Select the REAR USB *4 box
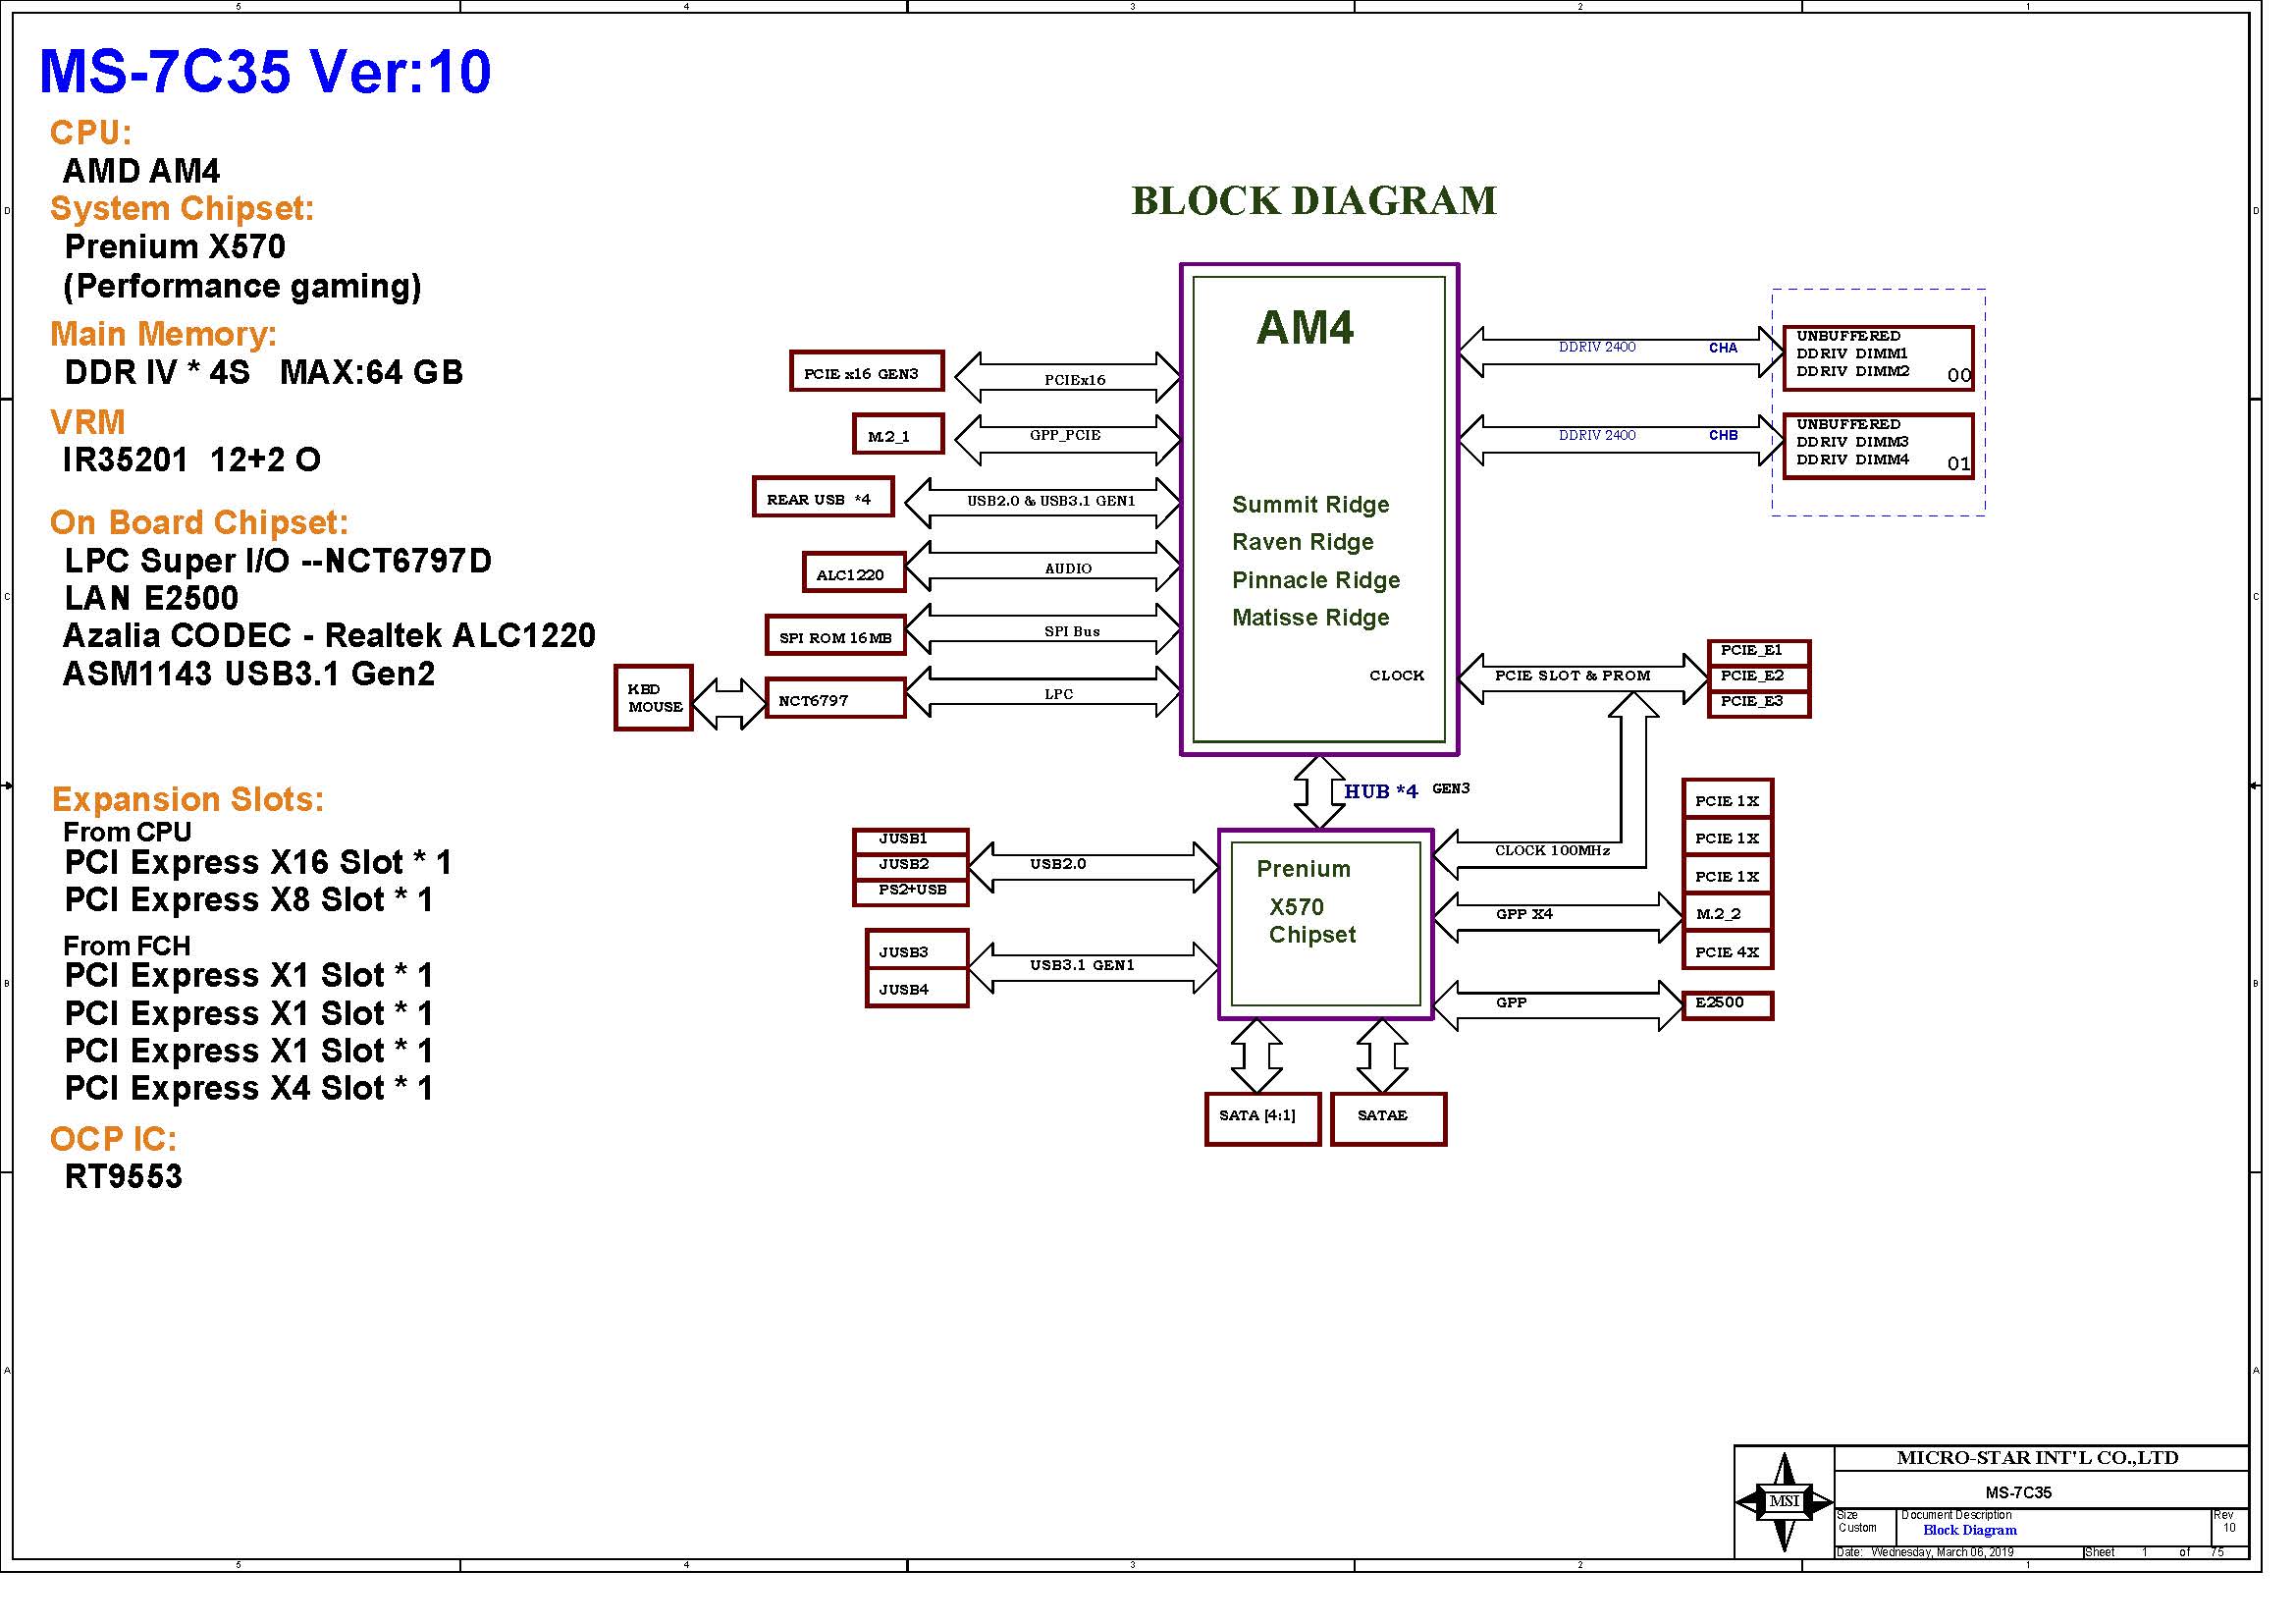 click(822, 498)
